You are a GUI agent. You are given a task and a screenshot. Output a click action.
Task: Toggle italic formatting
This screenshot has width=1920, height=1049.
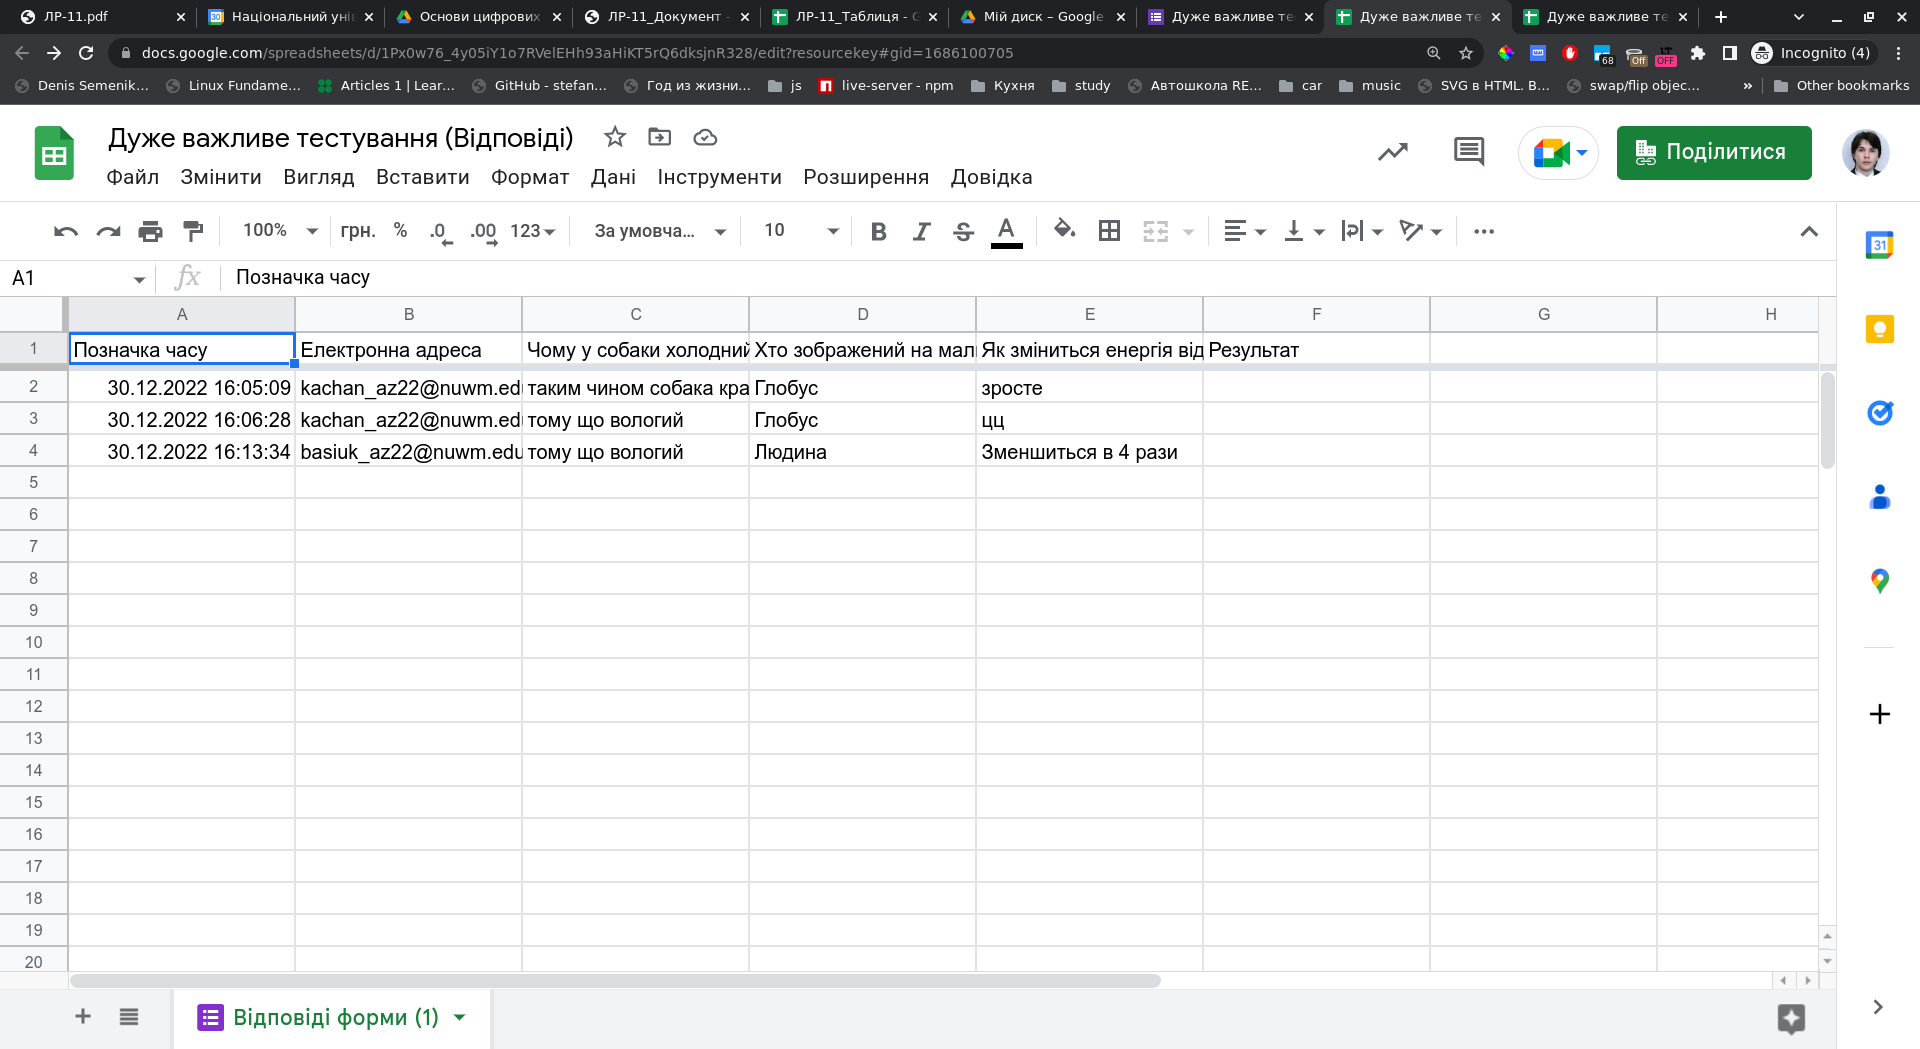[x=921, y=231]
